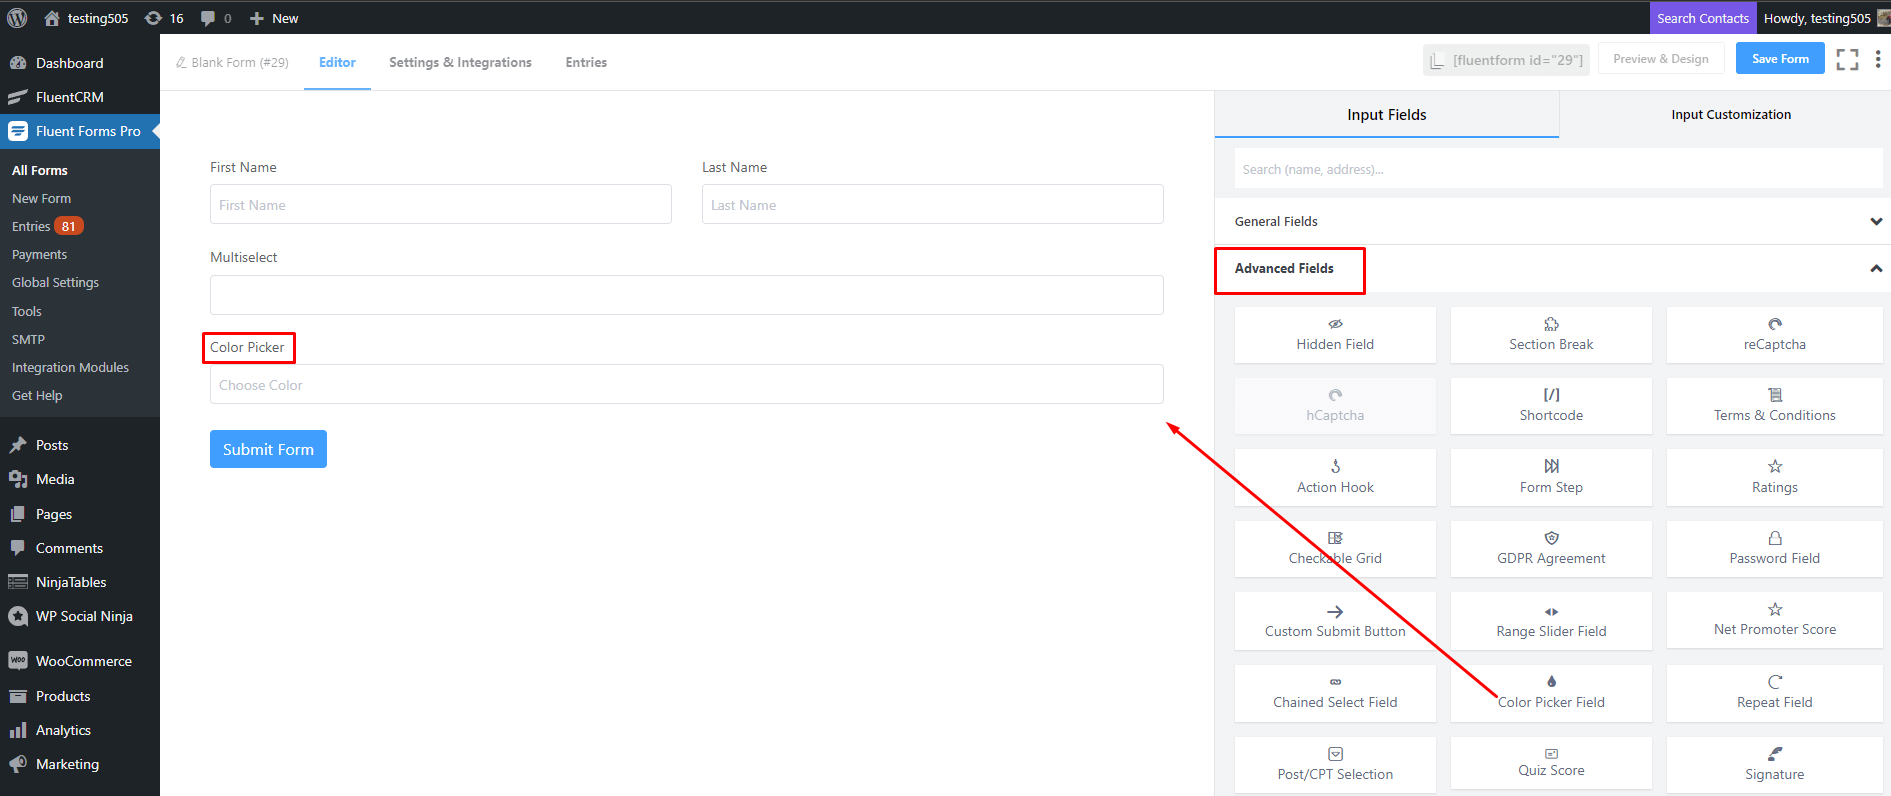
Task: Expand the General Fields section
Action: tap(1552, 221)
